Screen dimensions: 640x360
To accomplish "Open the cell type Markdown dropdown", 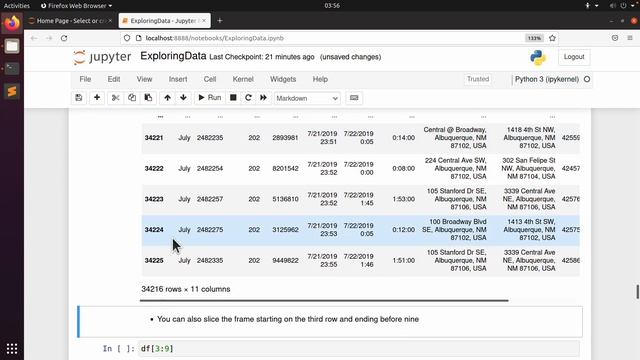I will [307, 98].
